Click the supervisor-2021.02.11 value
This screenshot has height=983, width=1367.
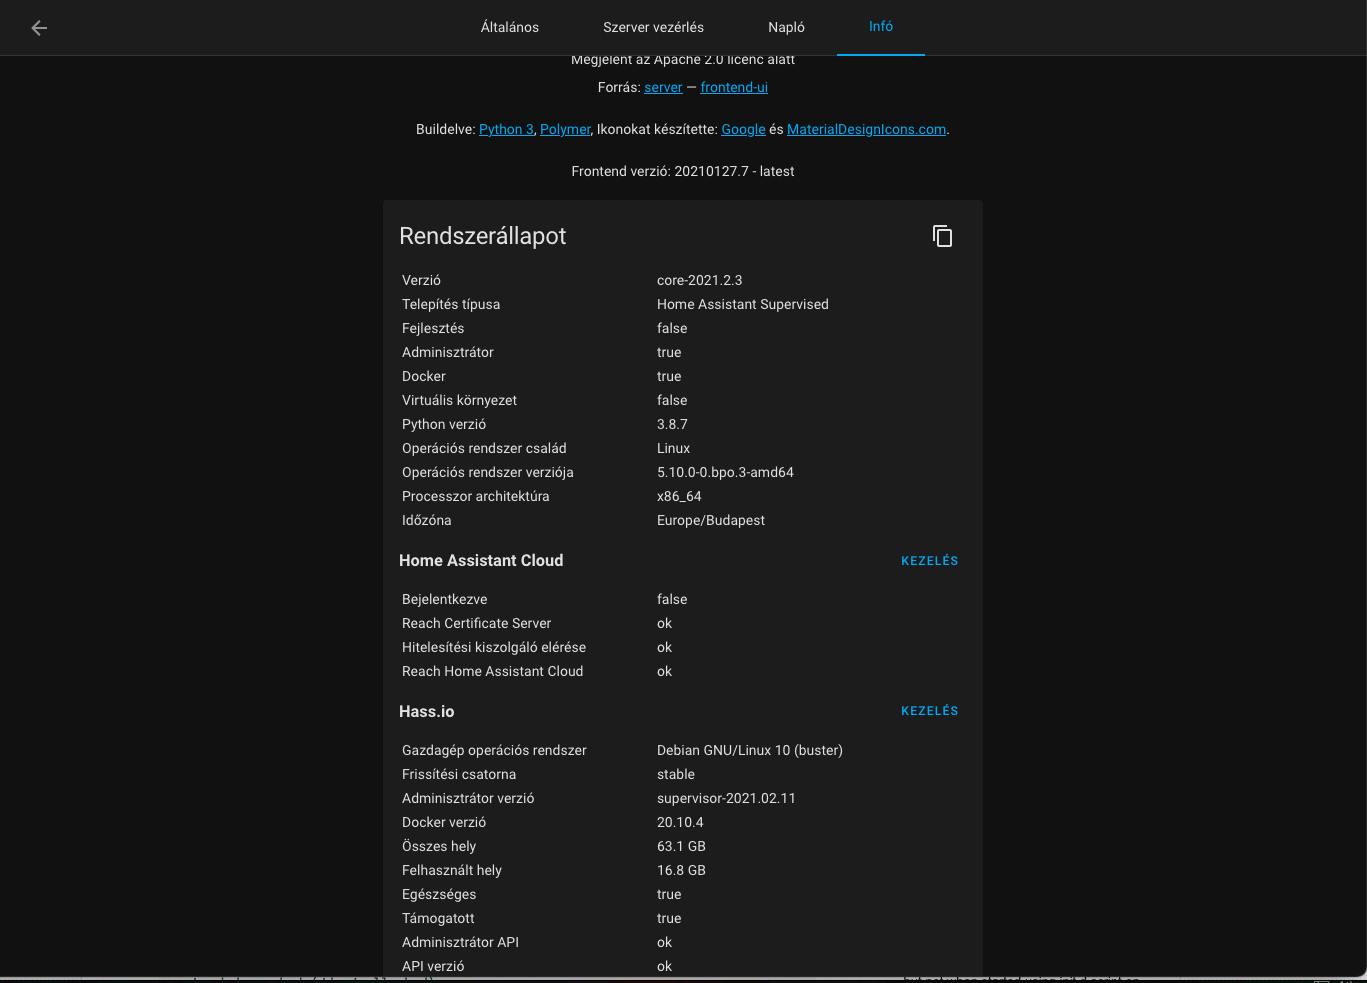click(726, 798)
